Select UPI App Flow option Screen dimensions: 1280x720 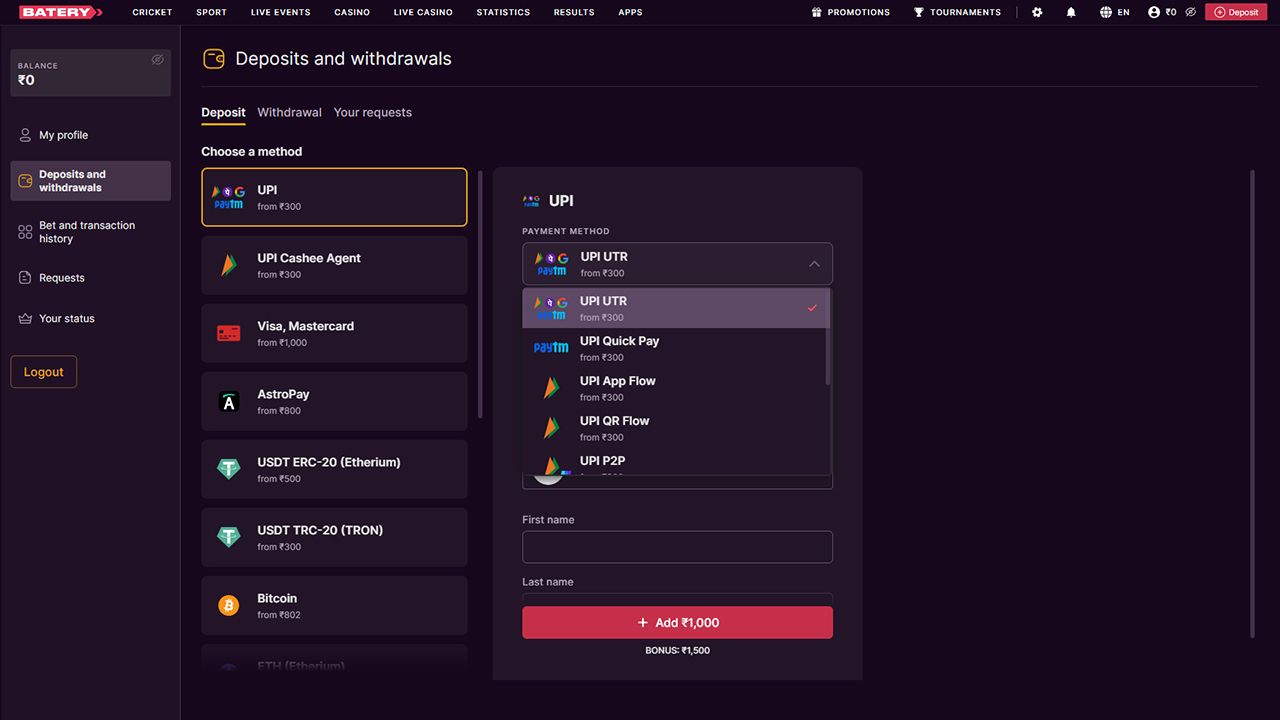pyautogui.click(x=675, y=388)
